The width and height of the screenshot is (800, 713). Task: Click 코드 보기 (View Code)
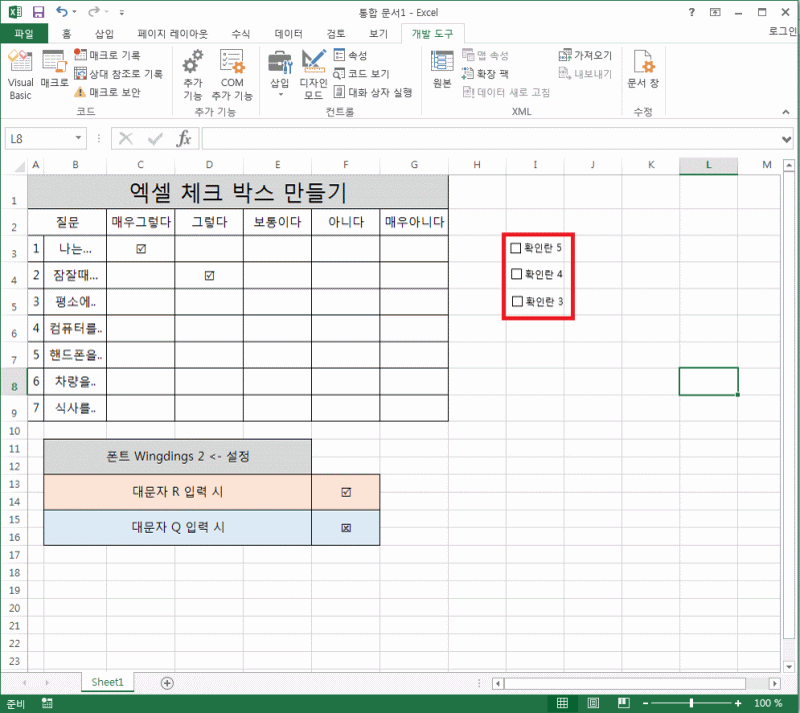tap(361, 73)
